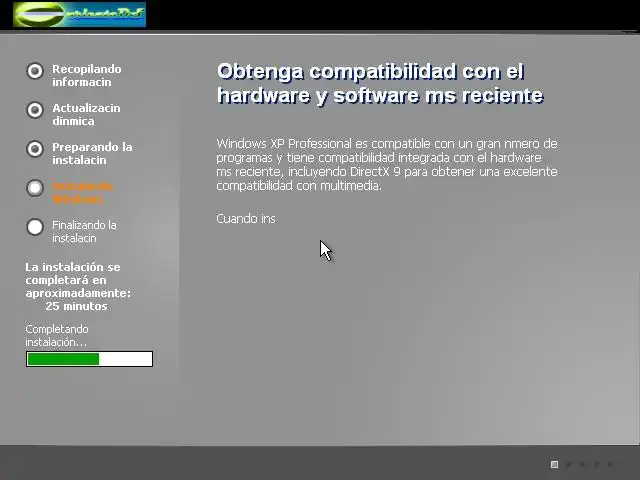This screenshot has width=640, height=480.
Task: Click the bullet beside Preparando la instalacin
Action: (35, 149)
